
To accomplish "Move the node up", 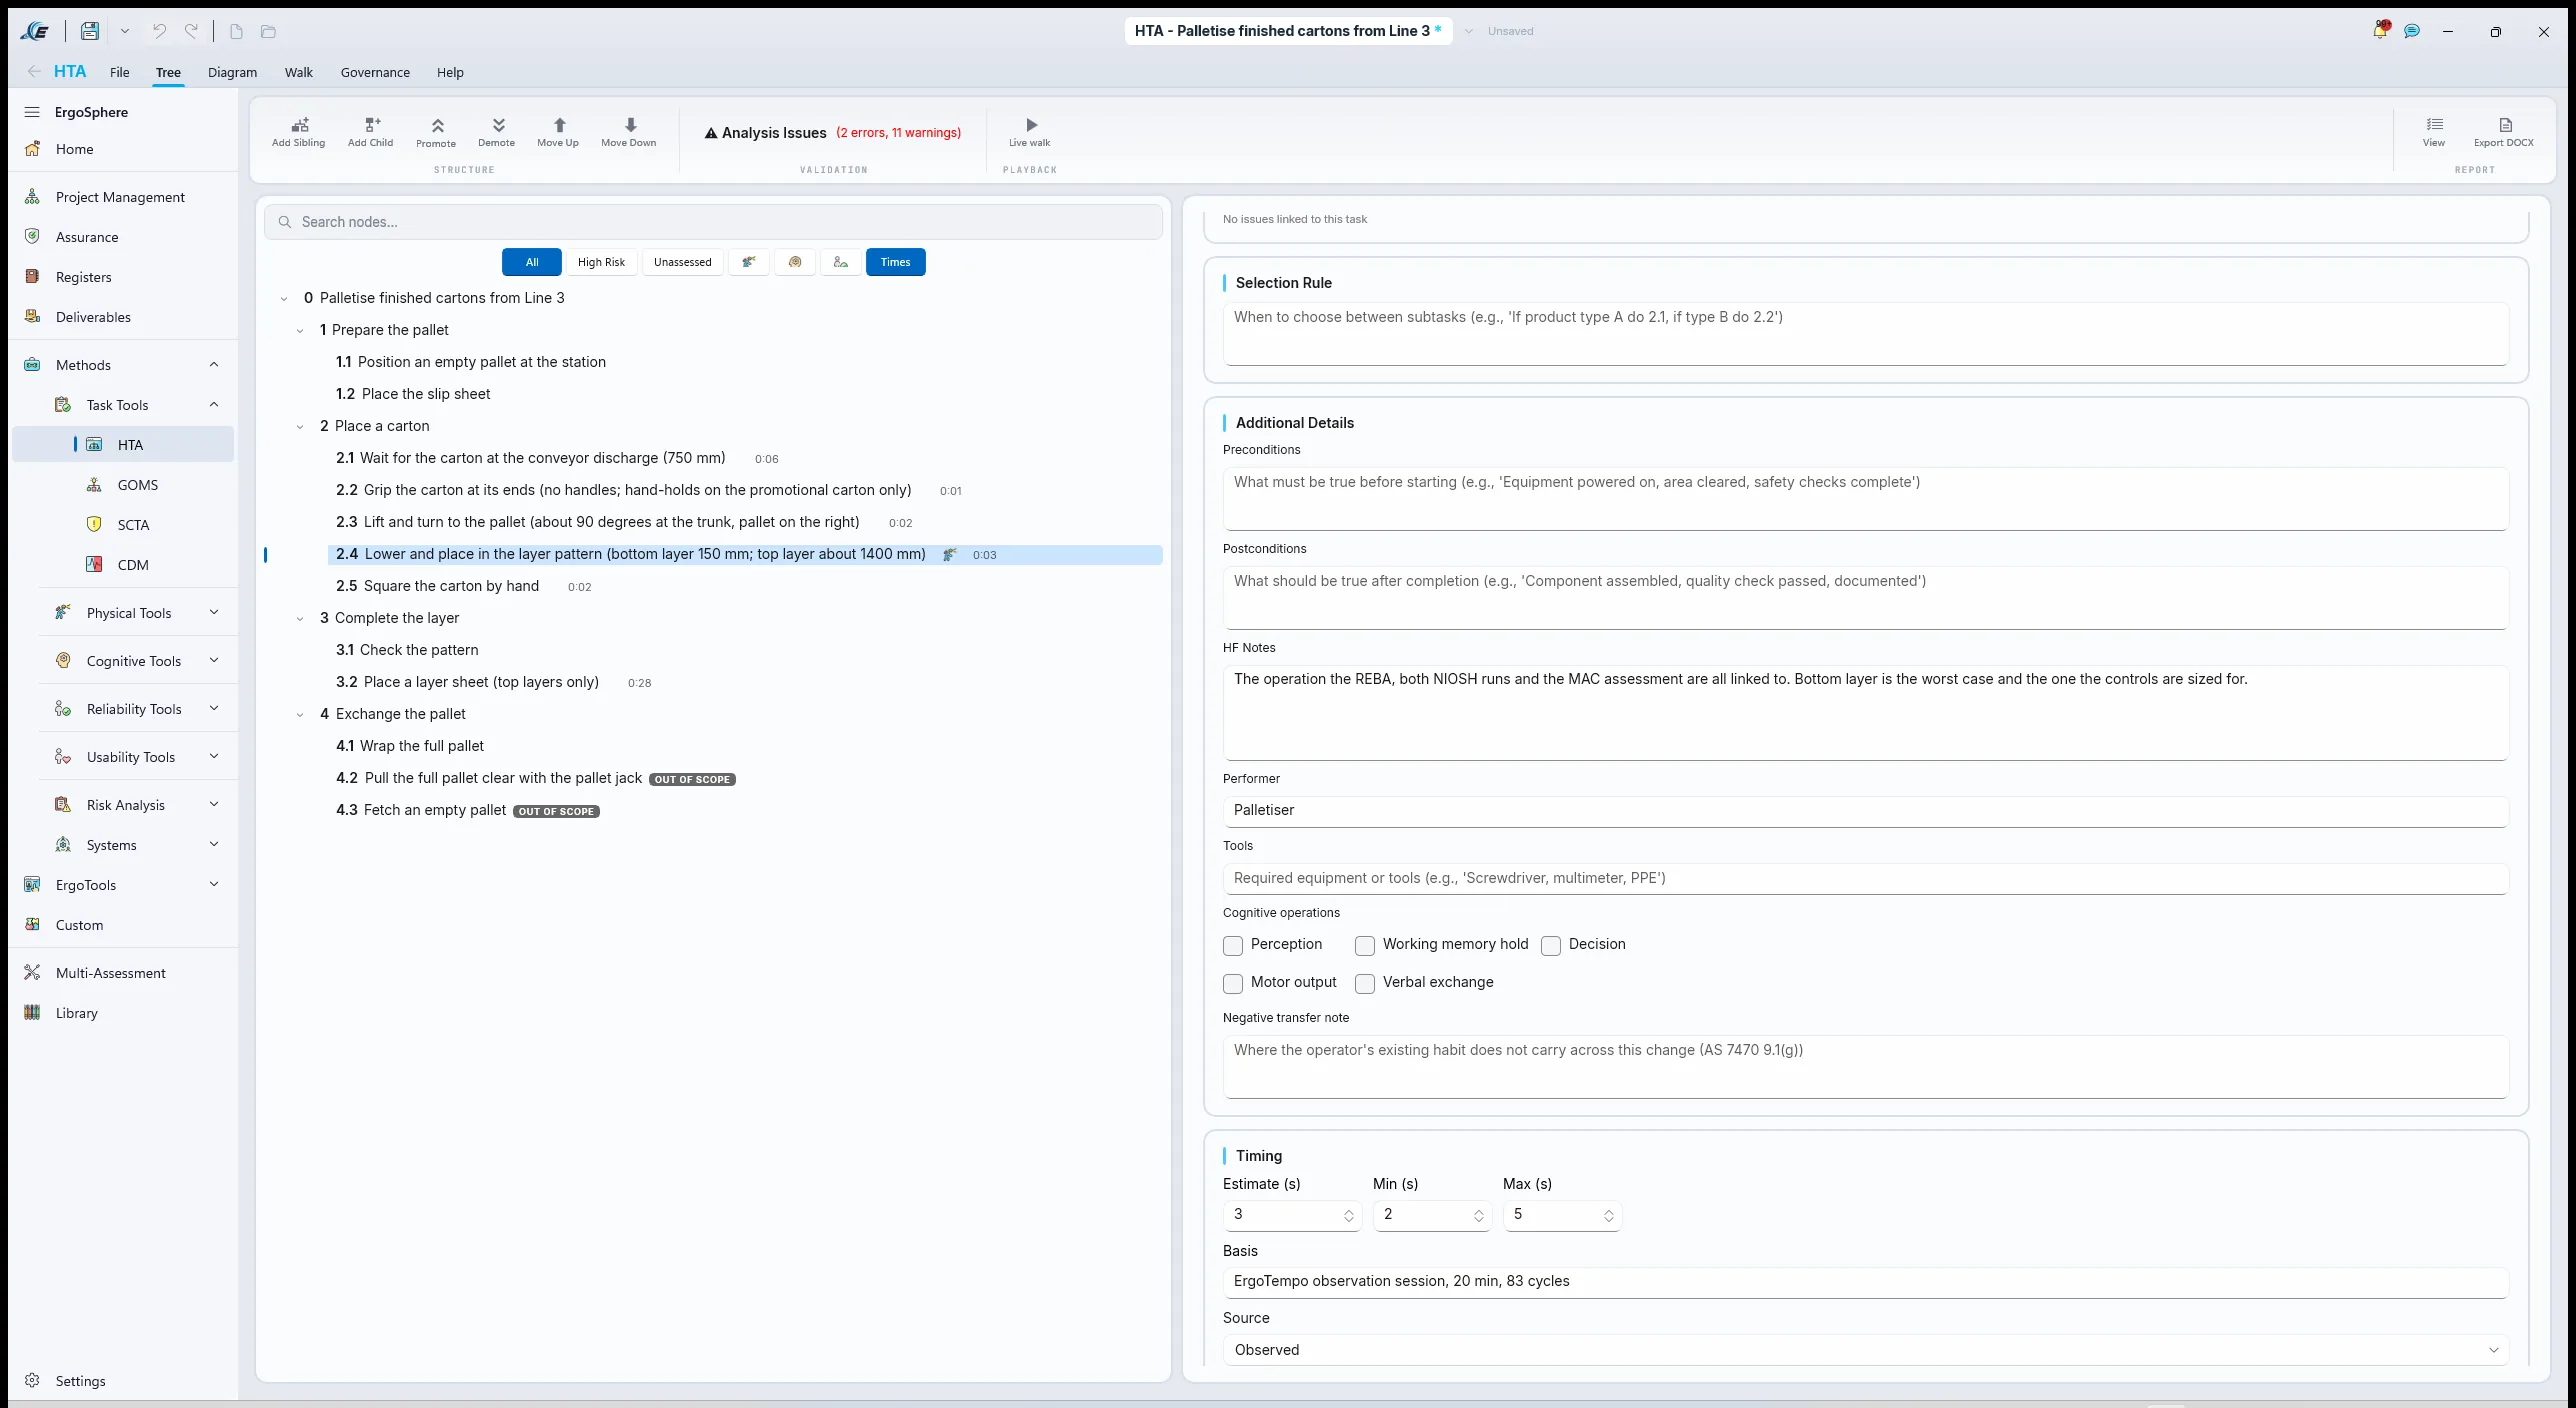I will coord(558,131).
